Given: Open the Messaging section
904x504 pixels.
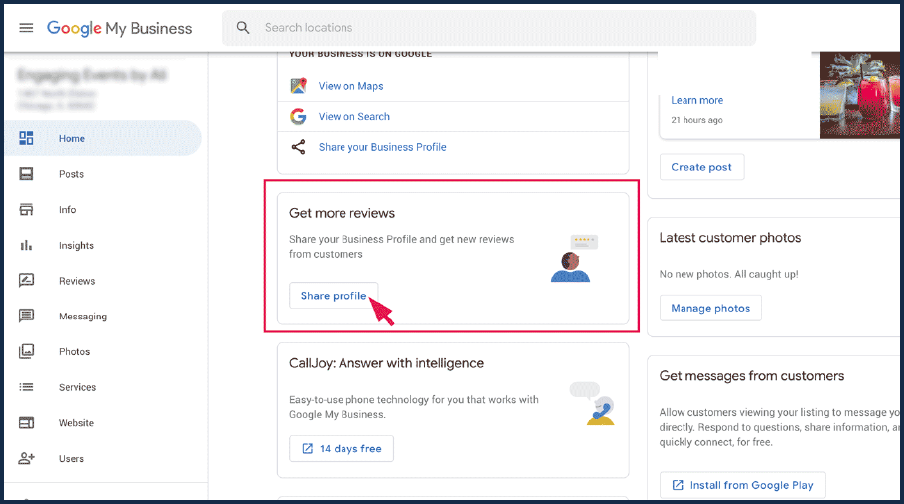Looking at the screenshot, I should click(x=83, y=317).
